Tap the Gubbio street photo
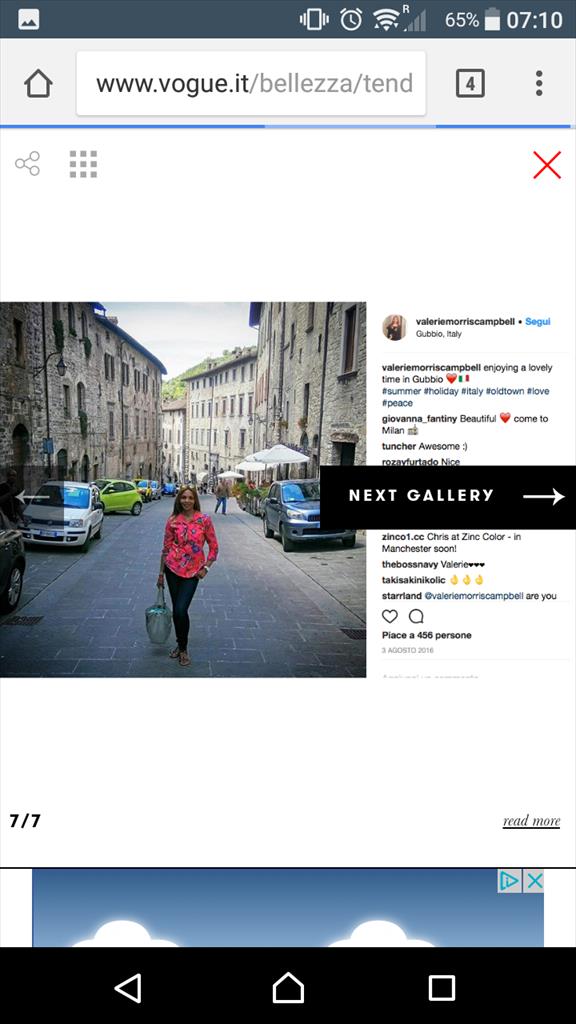 pos(183,489)
